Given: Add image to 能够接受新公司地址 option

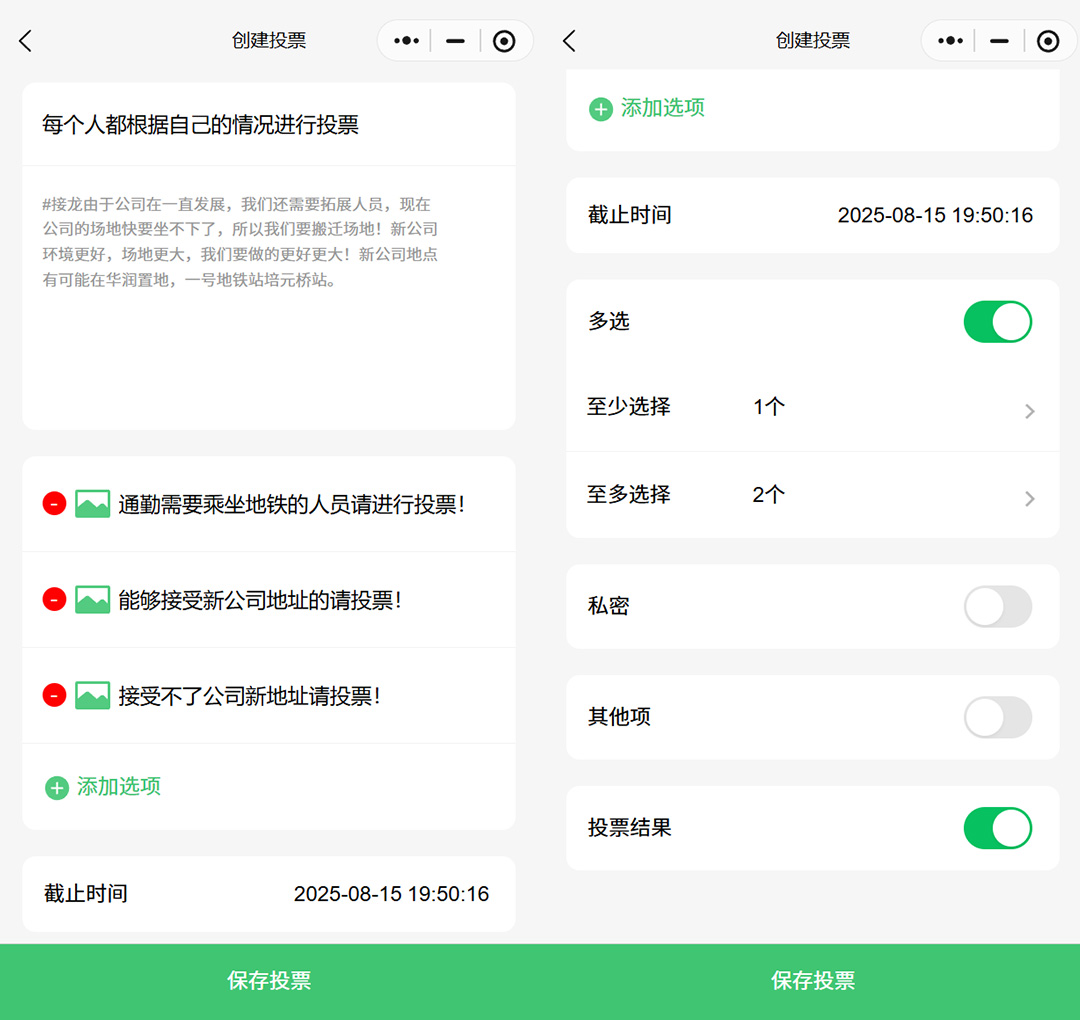Looking at the screenshot, I should (x=92, y=599).
